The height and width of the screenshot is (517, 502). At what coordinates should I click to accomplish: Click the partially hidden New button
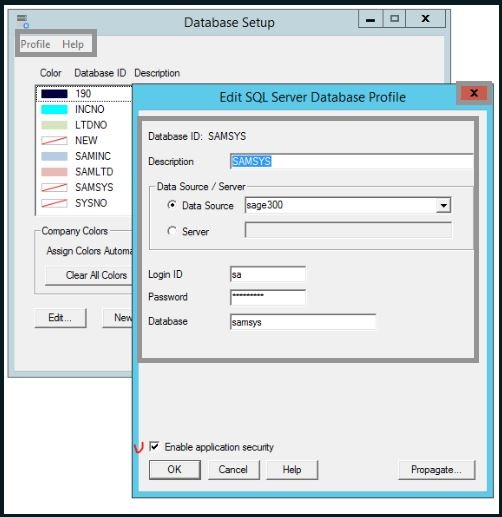point(118,318)
